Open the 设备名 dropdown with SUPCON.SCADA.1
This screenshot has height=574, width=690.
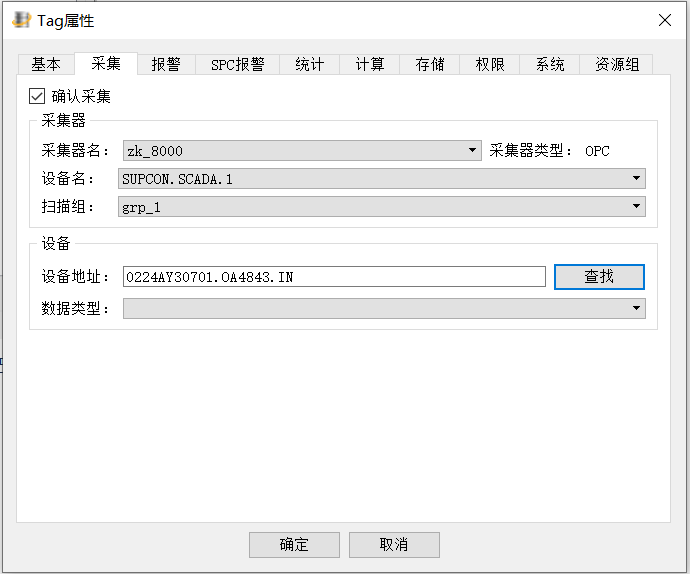click(382, 178)
